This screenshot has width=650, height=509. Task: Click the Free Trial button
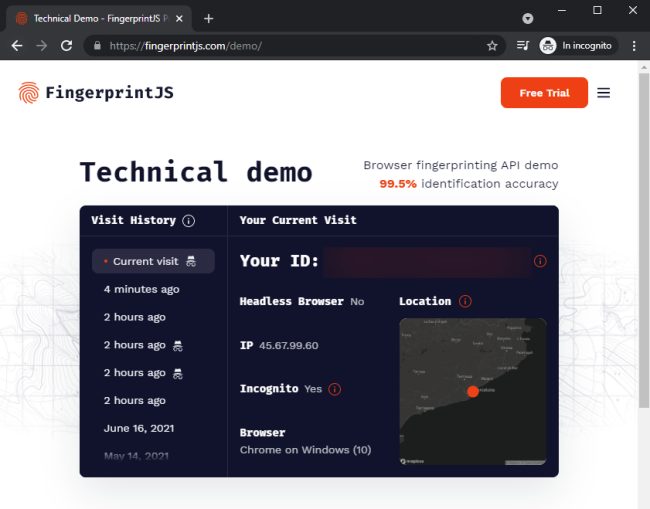544,93
